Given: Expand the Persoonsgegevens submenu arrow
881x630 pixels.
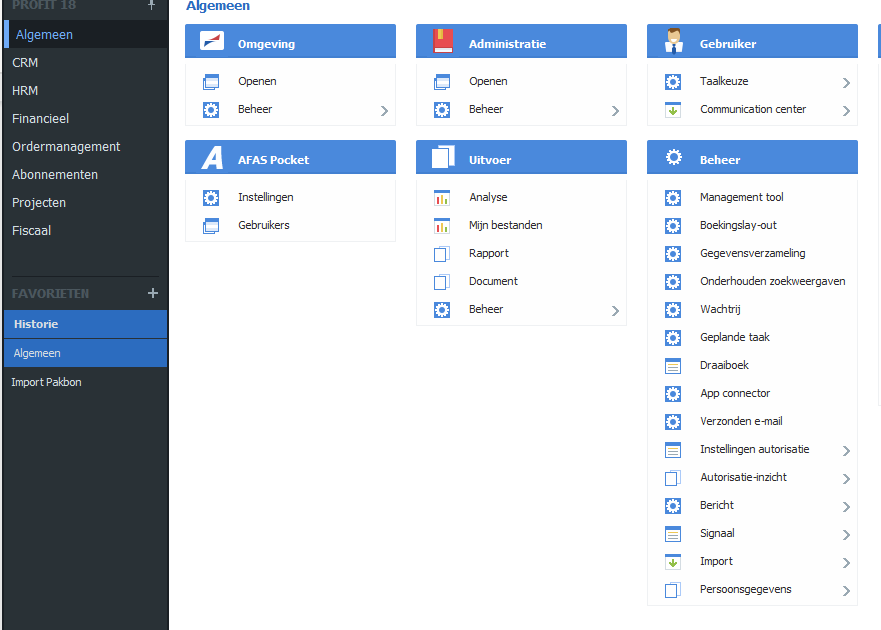Looking at the screenshot, I should pyautogui.click(x=846, y=591).
